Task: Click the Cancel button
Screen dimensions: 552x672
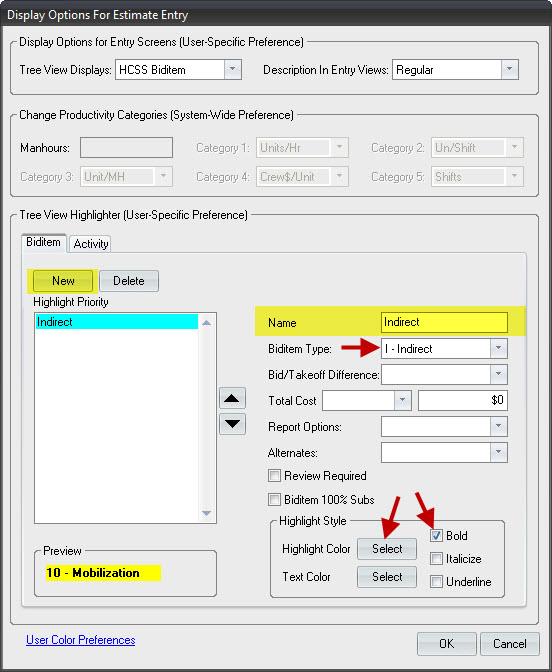Action: [x=510, y=644]
